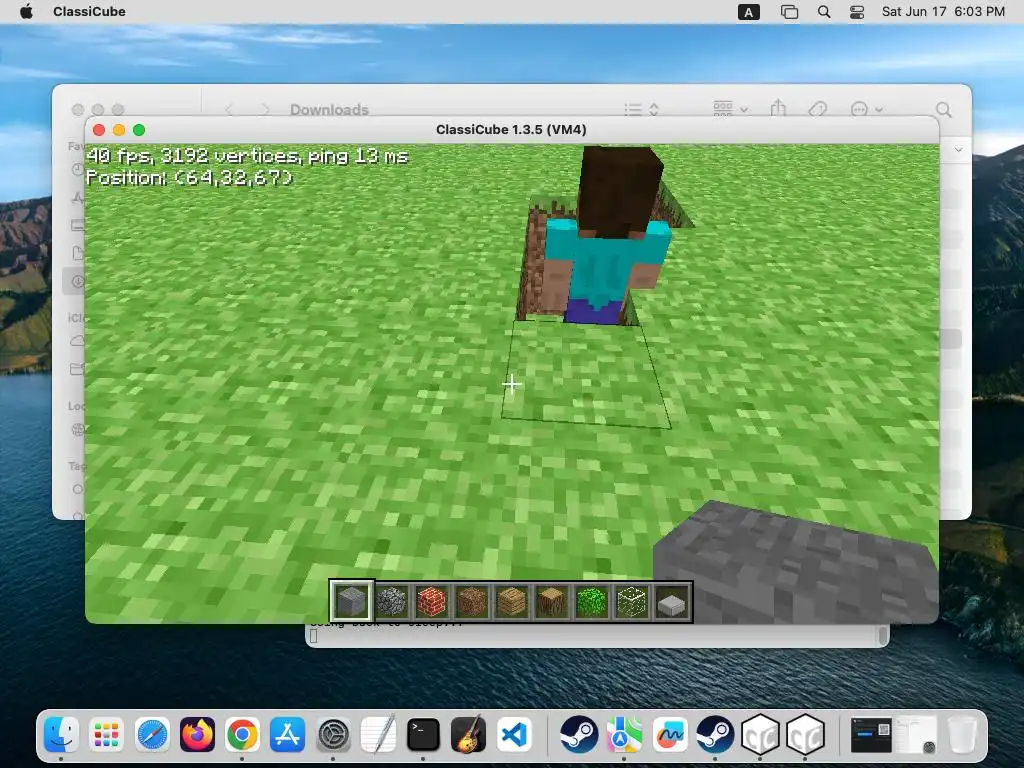
Task: Open Visual Studio Code from the Dock
Action: (514, 735)
